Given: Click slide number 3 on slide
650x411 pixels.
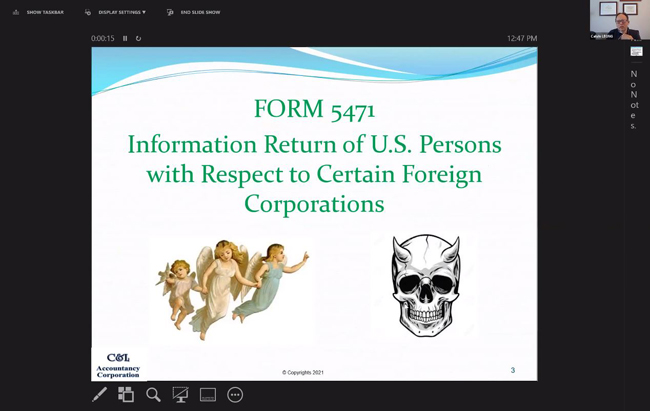Looking at the screenshot, I should click(x=513, y=370).
